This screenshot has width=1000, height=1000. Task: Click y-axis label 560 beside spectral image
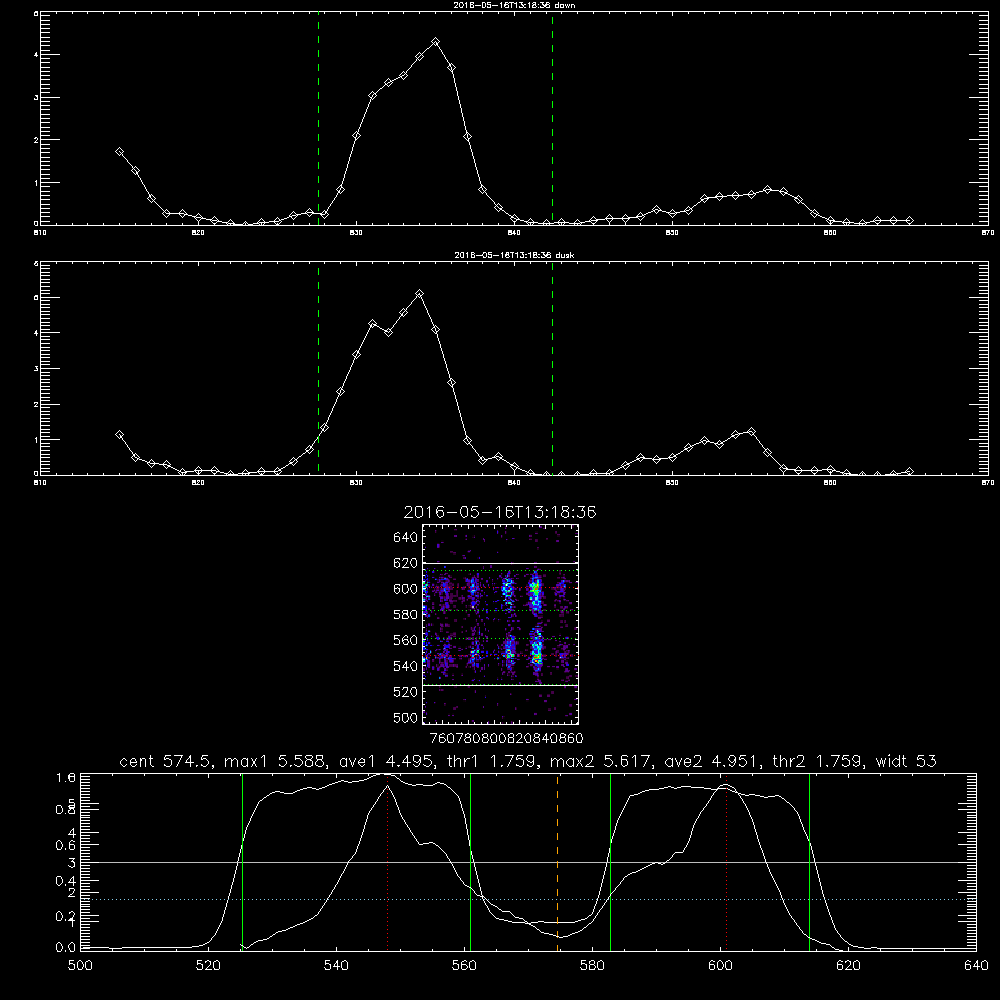coord(406,640)
